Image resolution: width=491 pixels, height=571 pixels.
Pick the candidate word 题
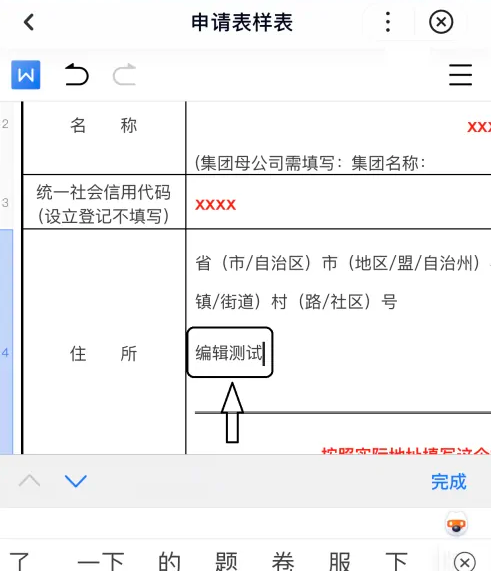tap(226, 561)
